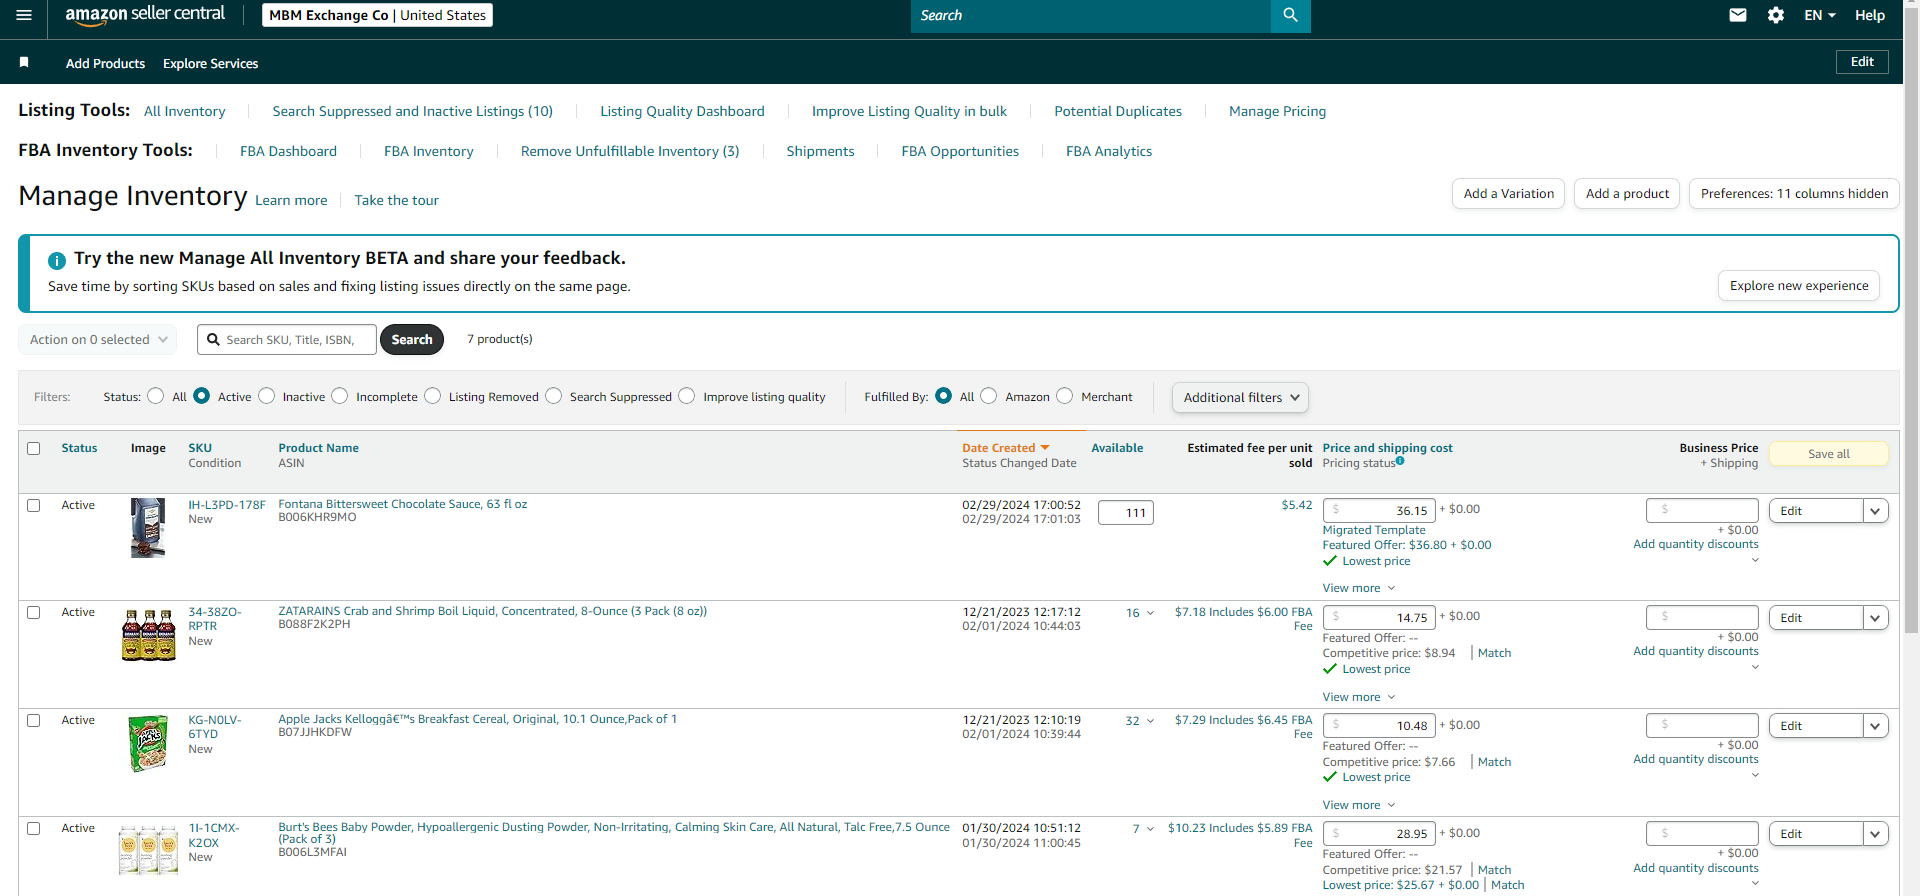Click the info icon in BETA banner
Viewport: 1920px width, 896px height.
click(57, 260)
